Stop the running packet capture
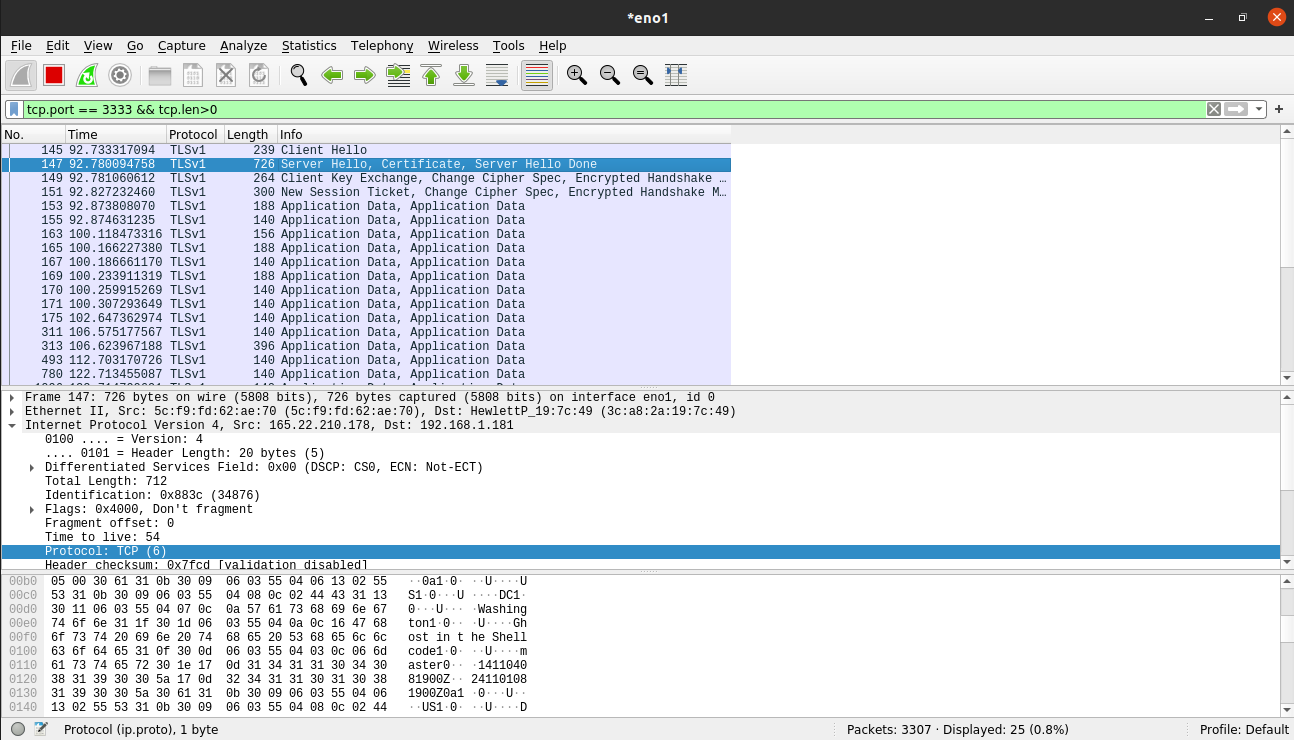 (x=54, y=75)
